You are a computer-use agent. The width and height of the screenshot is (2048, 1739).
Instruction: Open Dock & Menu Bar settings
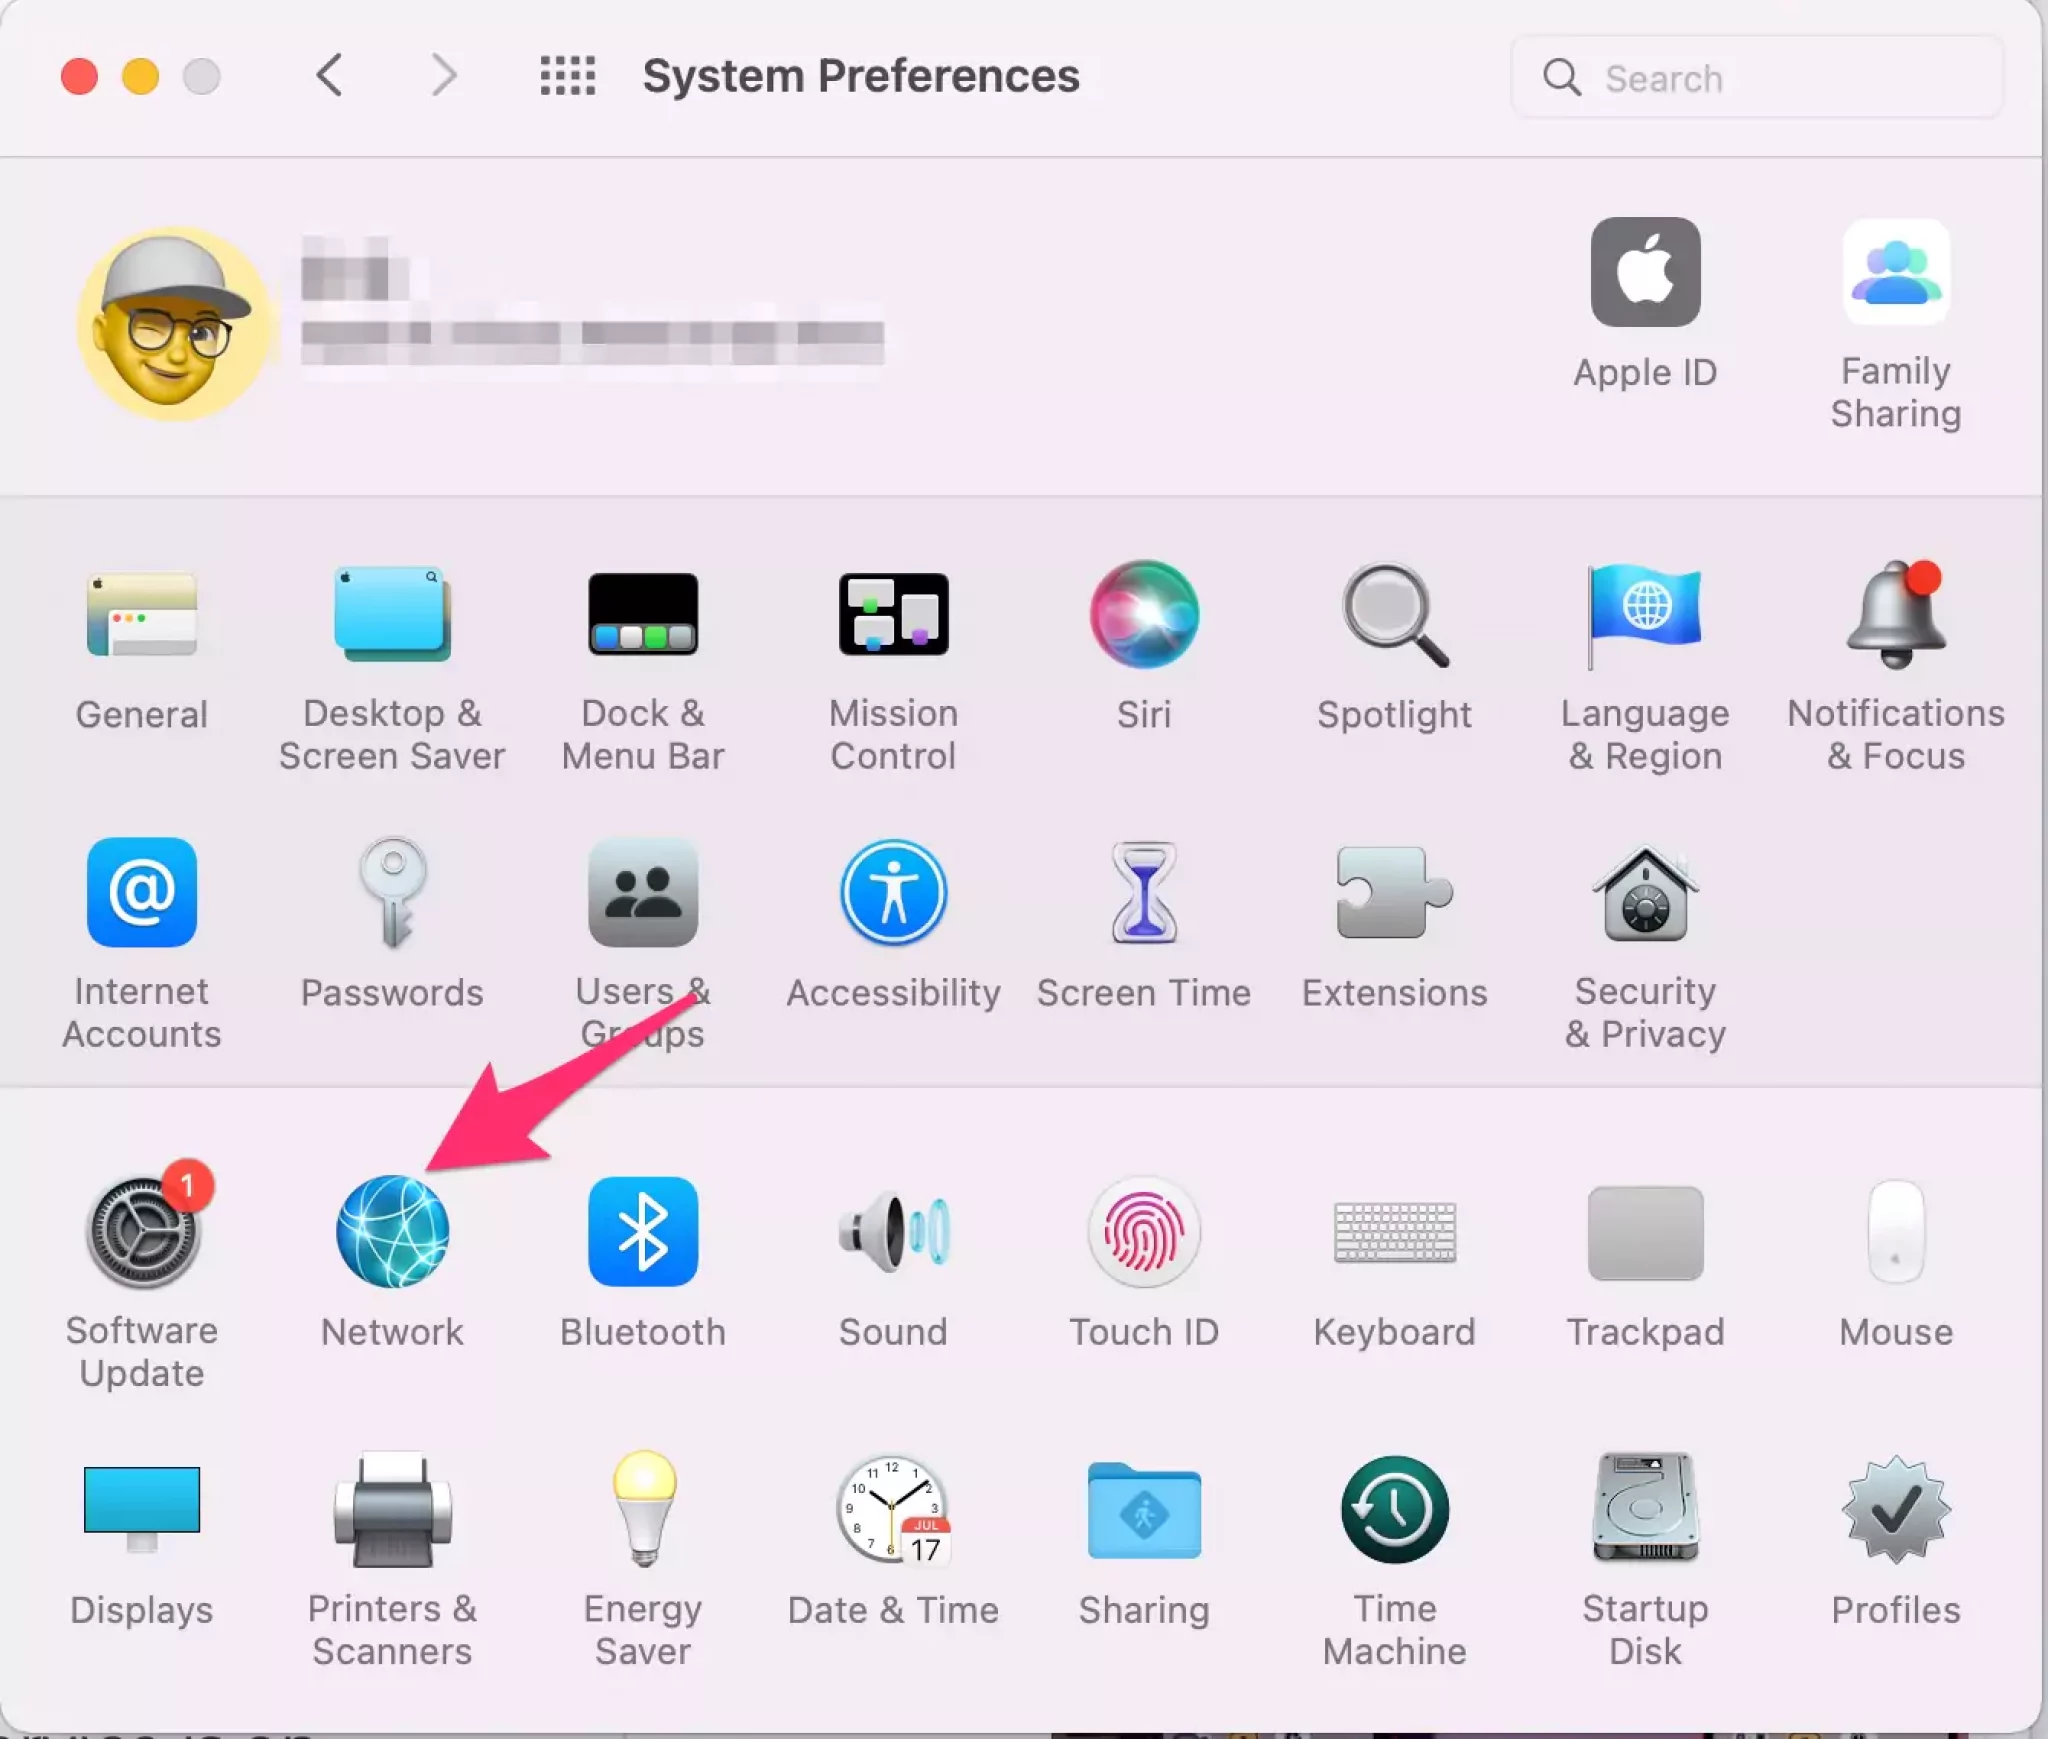coord(643,614)
